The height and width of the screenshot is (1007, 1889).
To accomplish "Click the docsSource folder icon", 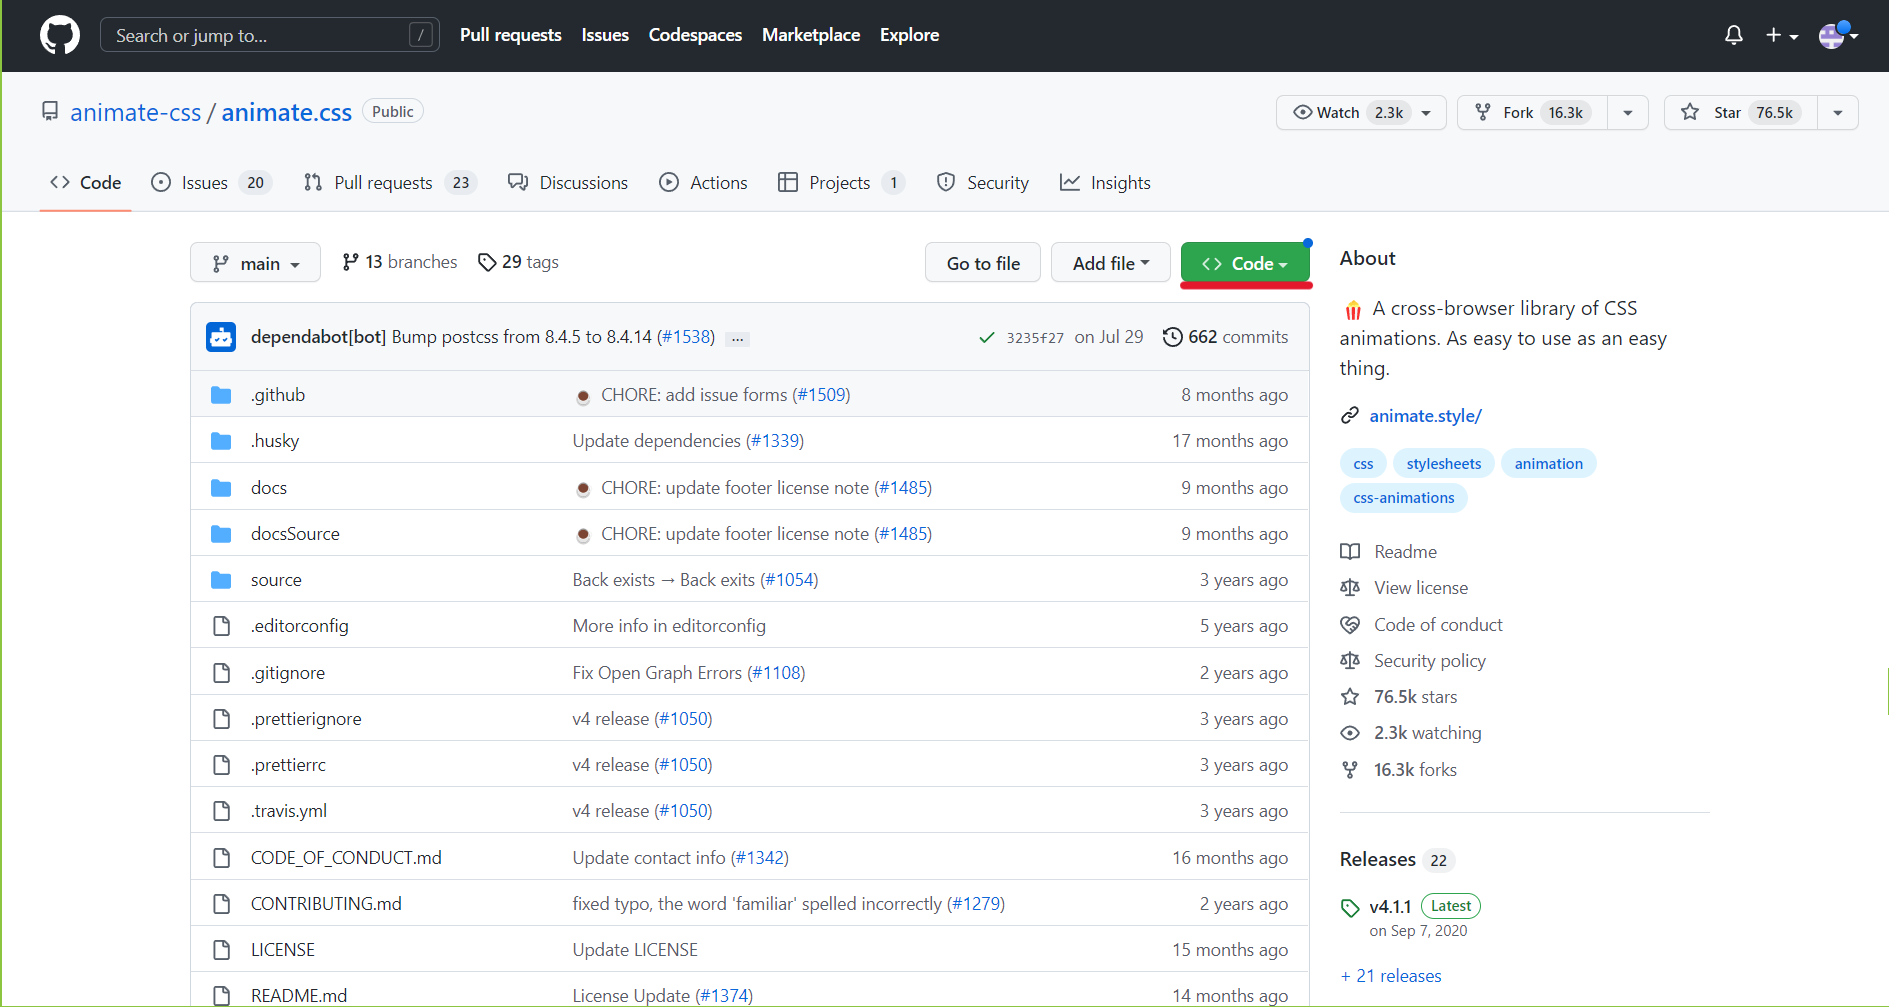I will 221,534.
